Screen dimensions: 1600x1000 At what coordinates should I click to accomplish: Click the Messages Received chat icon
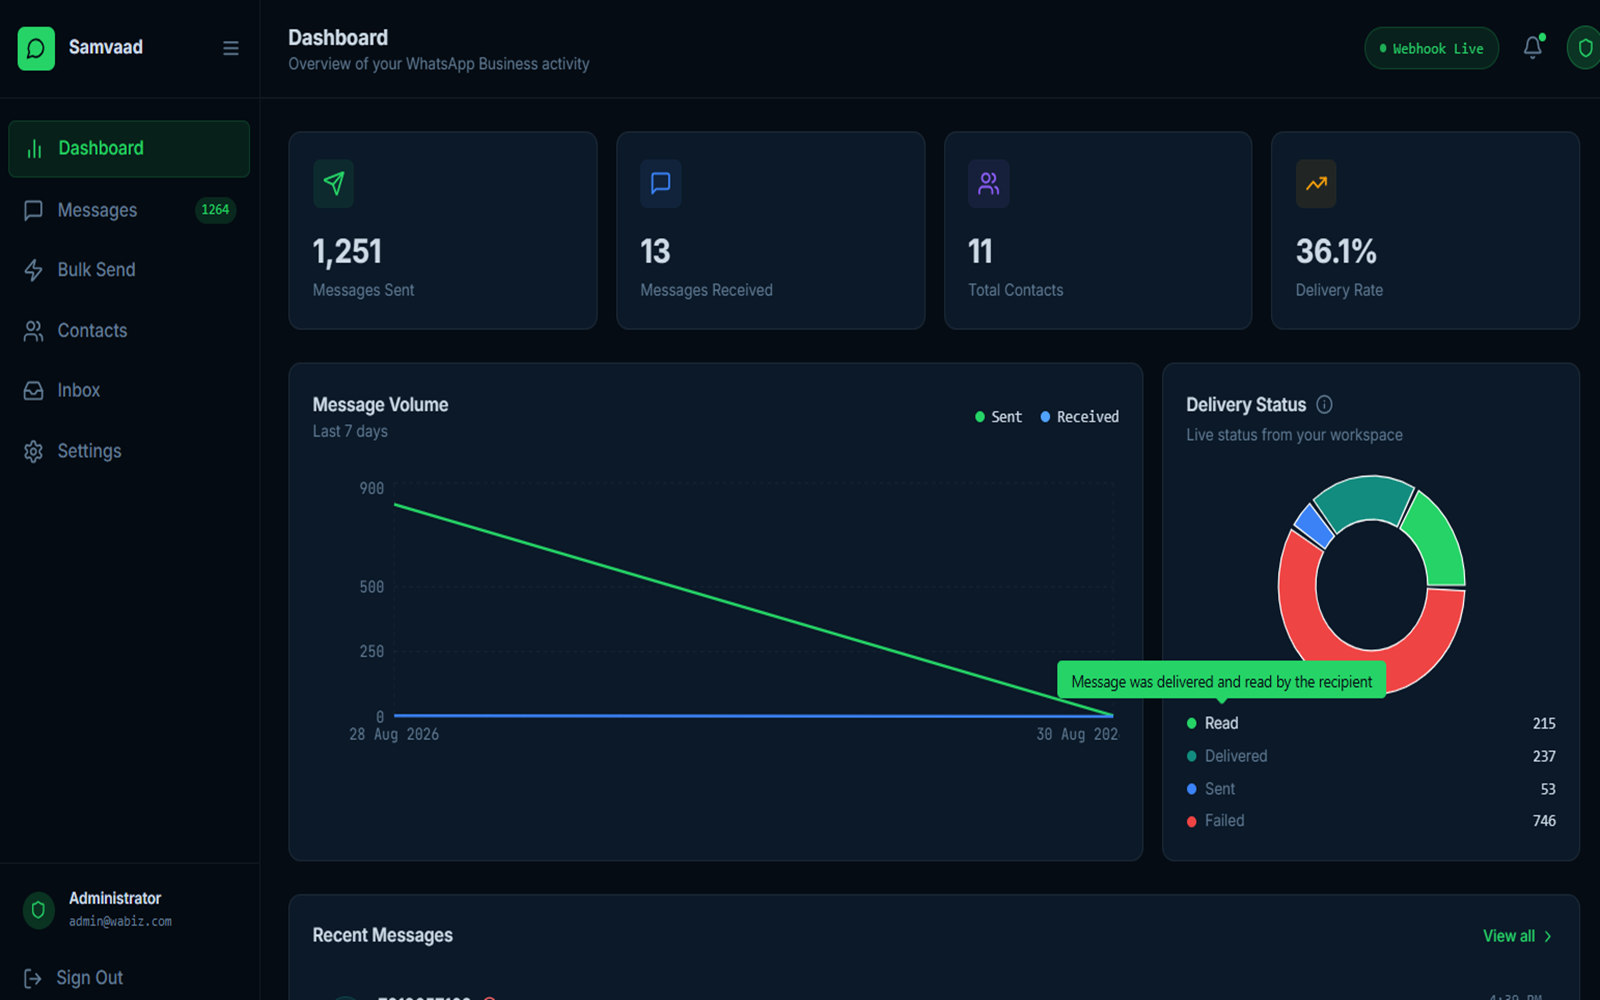pyautogui.click(x=661, y=183)
